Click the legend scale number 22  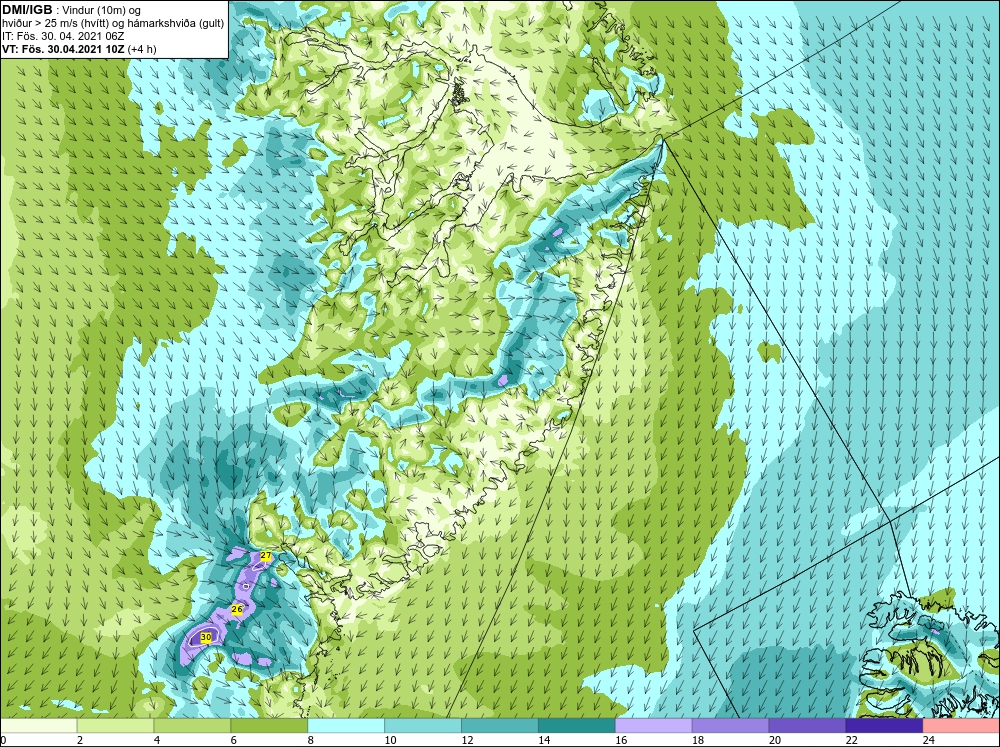coord(851,740)
